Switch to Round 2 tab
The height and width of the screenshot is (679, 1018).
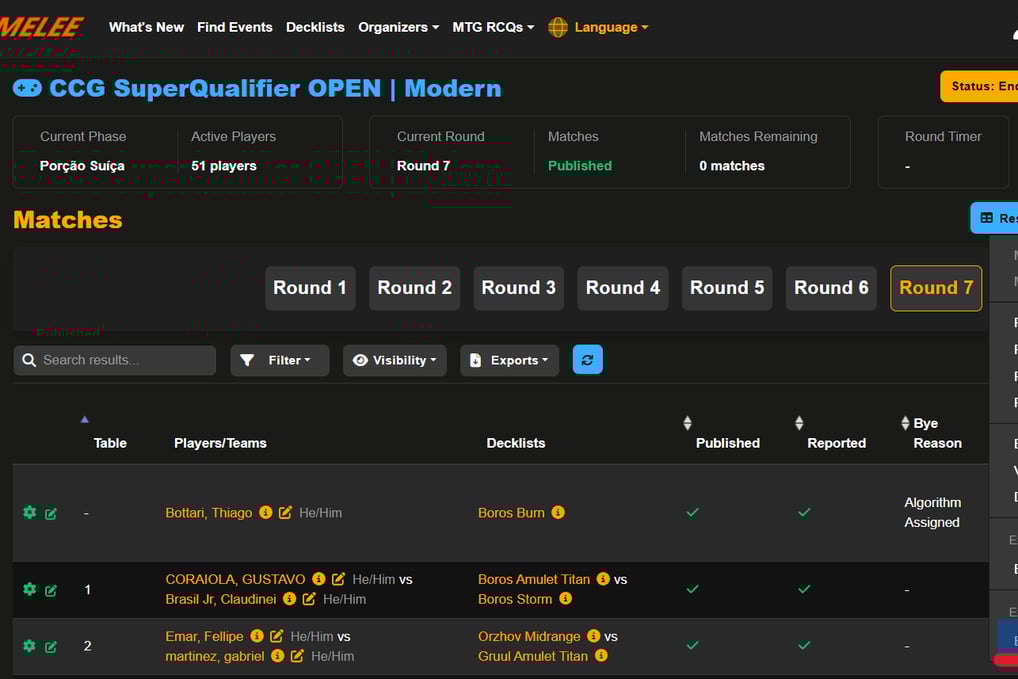click(x=415, y=288)
